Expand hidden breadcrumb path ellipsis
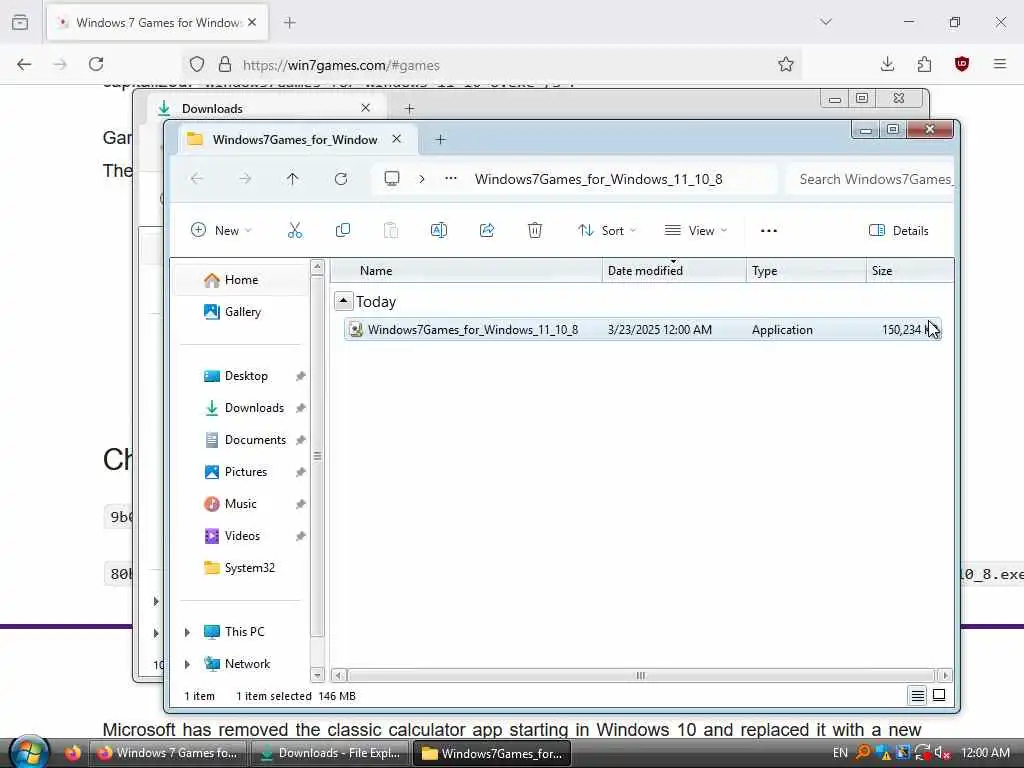The image size is (1024, 768). tap(451, 179)
